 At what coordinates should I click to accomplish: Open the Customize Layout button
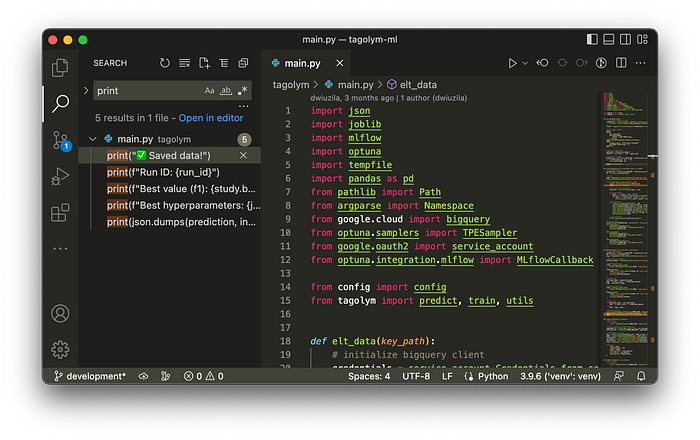[642, 39]
